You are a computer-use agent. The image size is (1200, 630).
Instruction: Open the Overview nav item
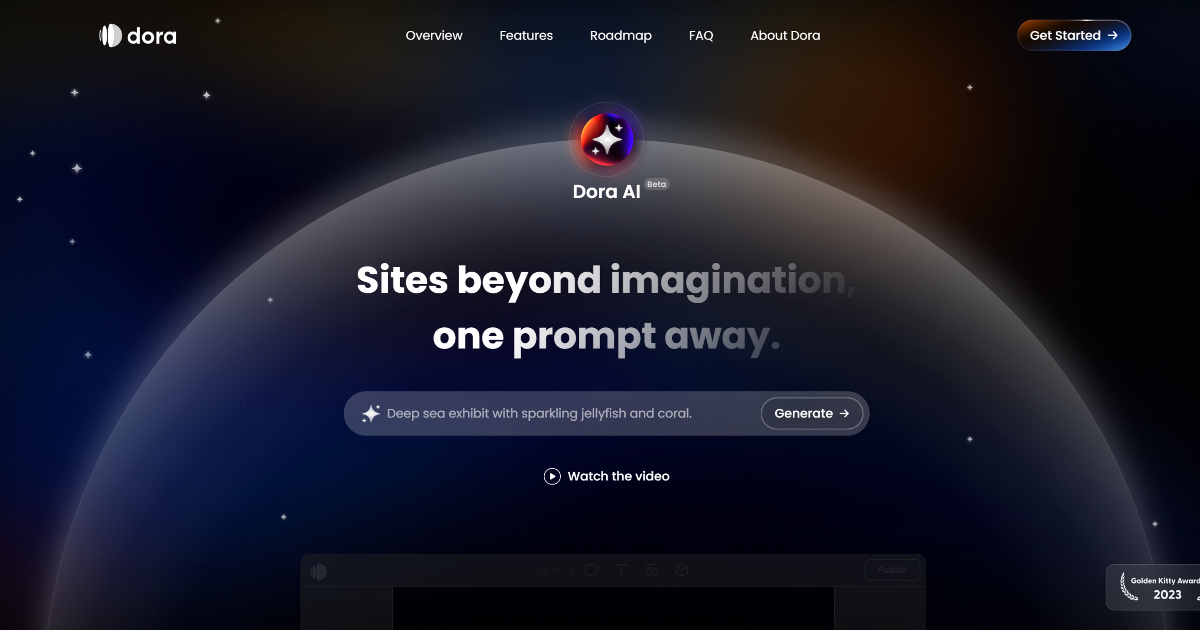click(434, 35)
